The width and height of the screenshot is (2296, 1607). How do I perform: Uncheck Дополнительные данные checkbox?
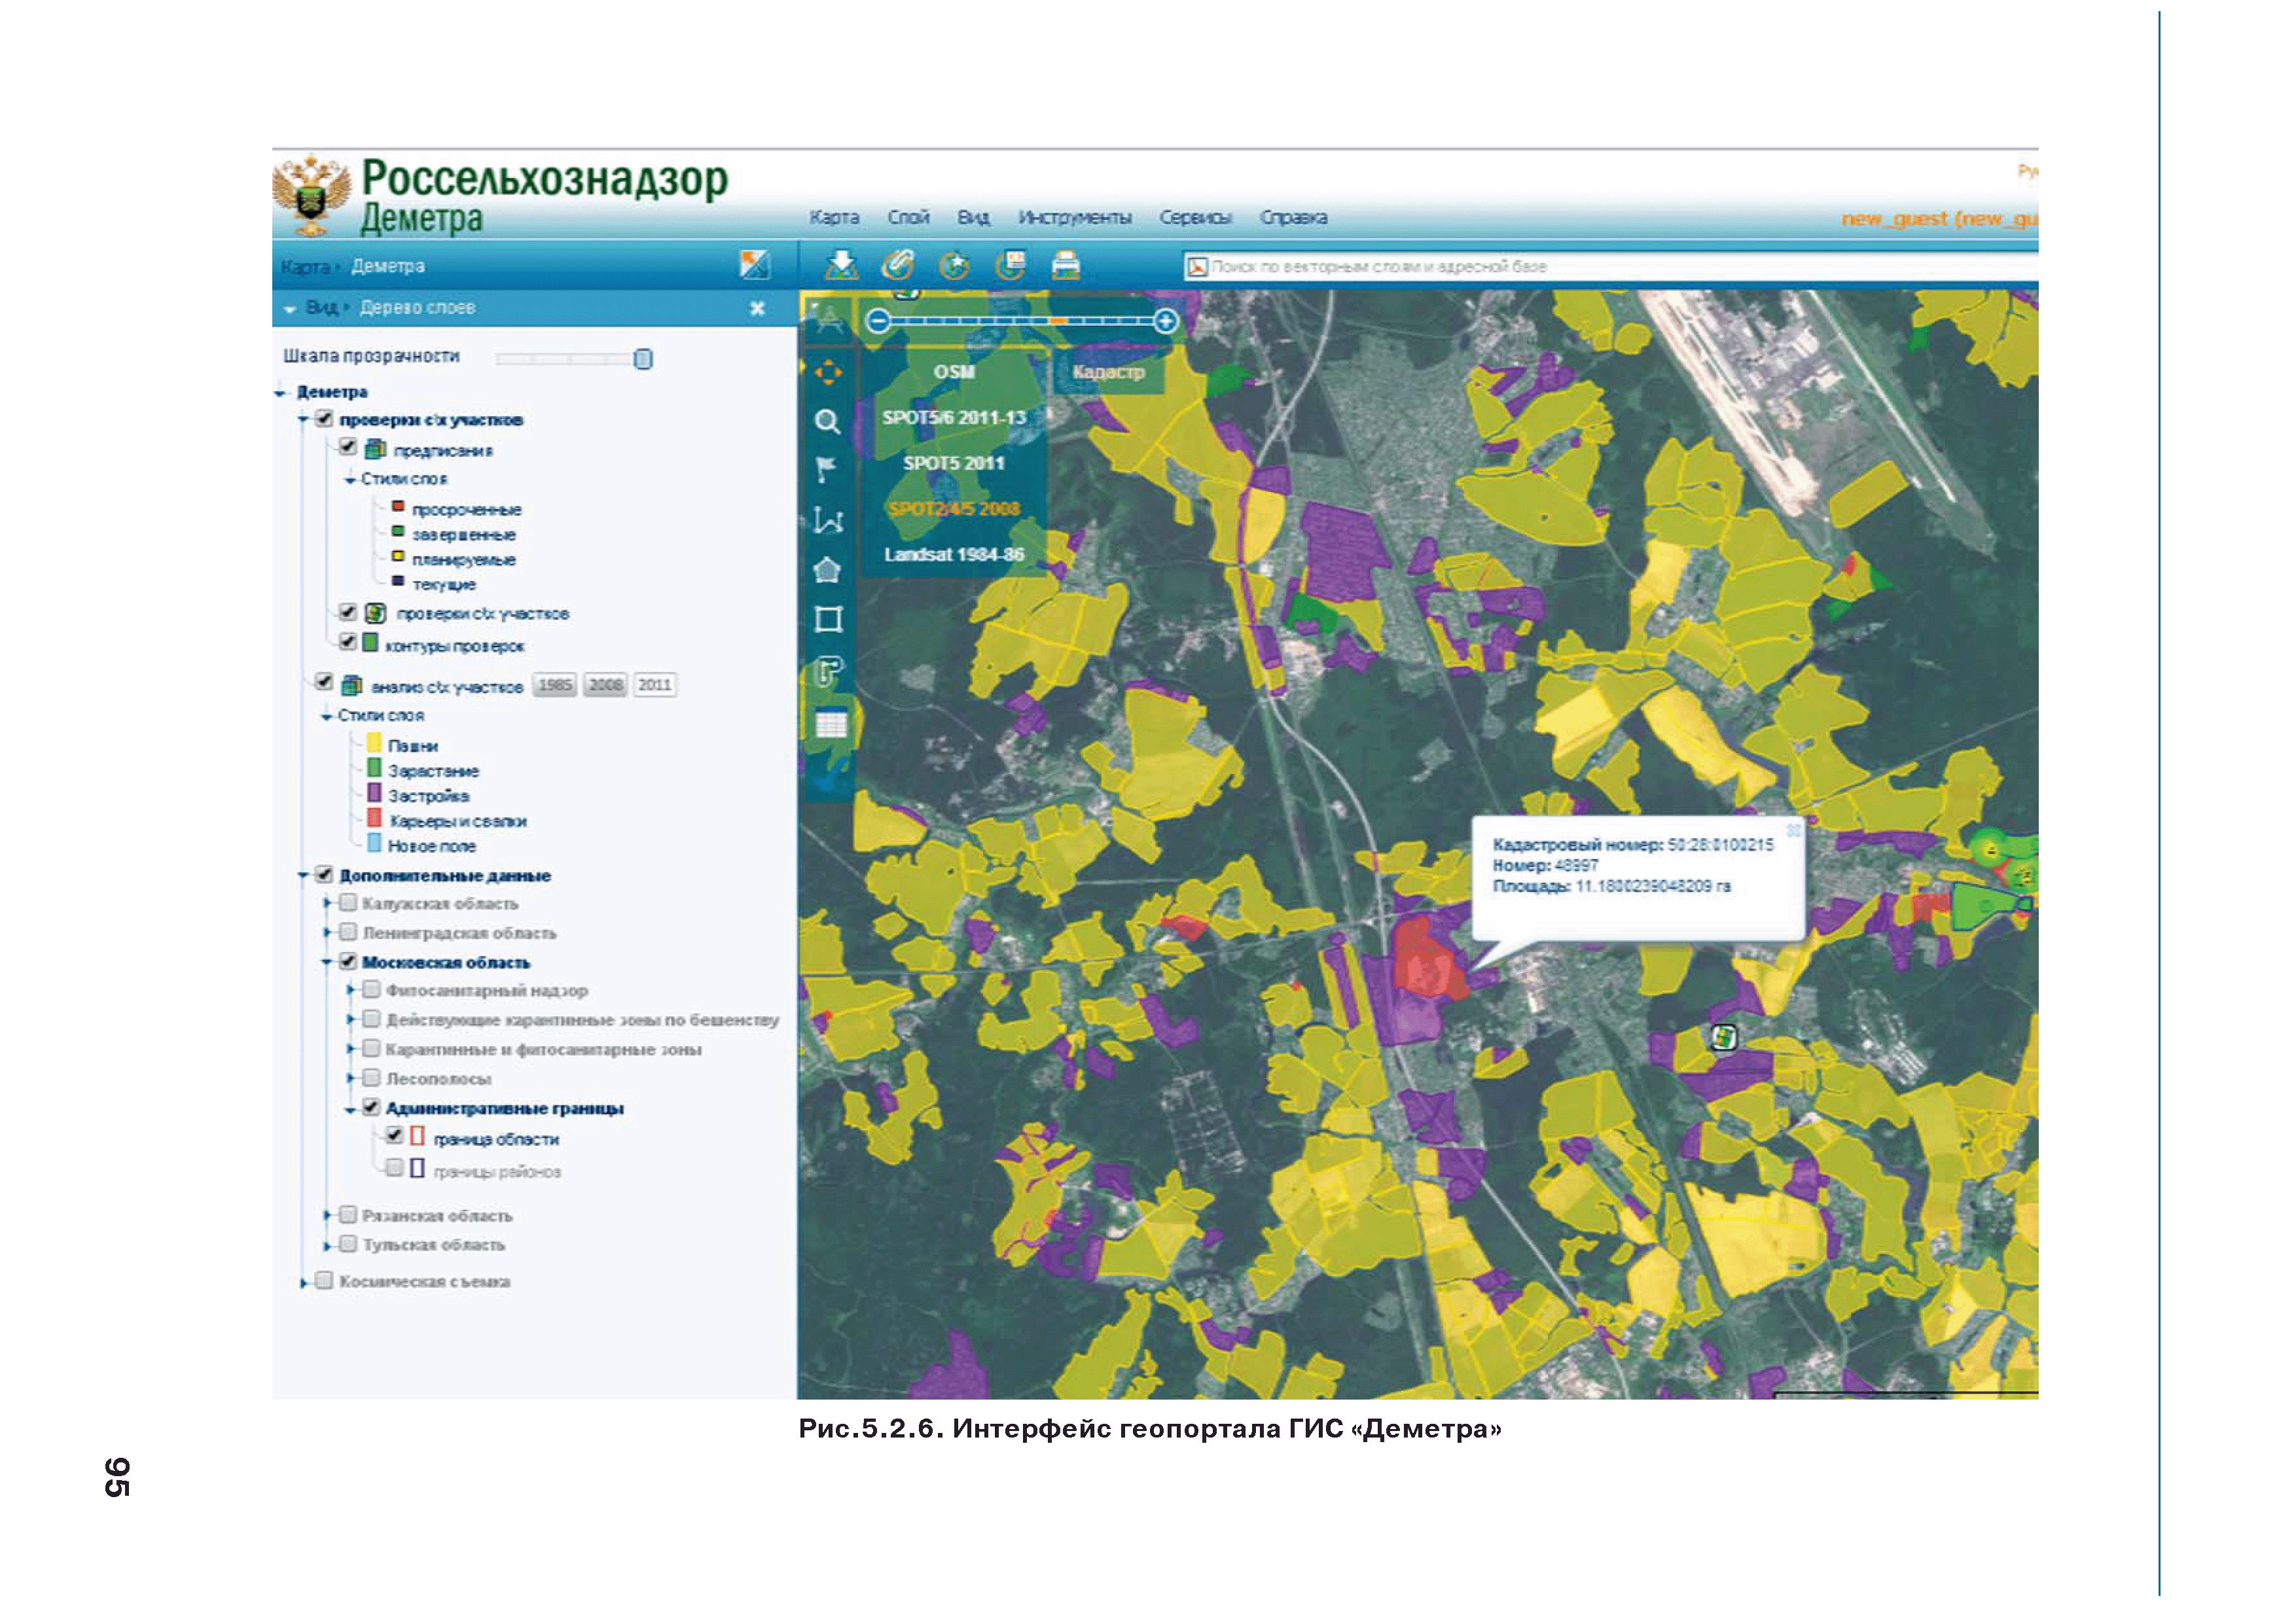click(323, 874)
